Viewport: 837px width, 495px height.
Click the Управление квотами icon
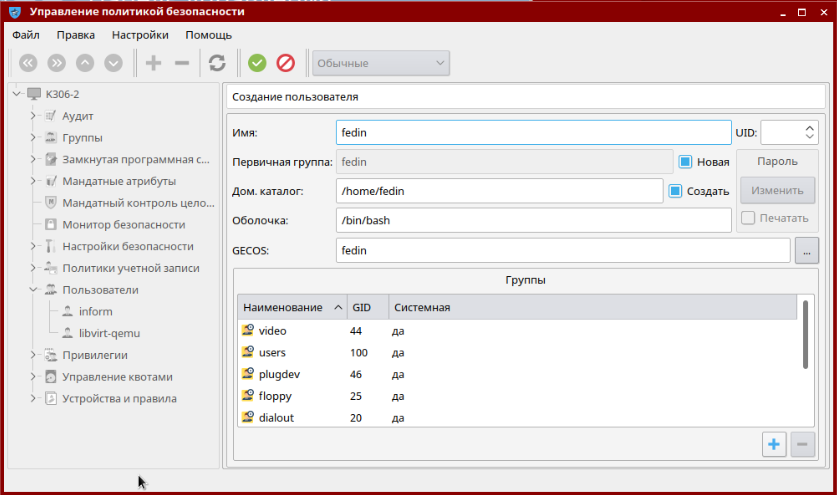click(51, 376)
